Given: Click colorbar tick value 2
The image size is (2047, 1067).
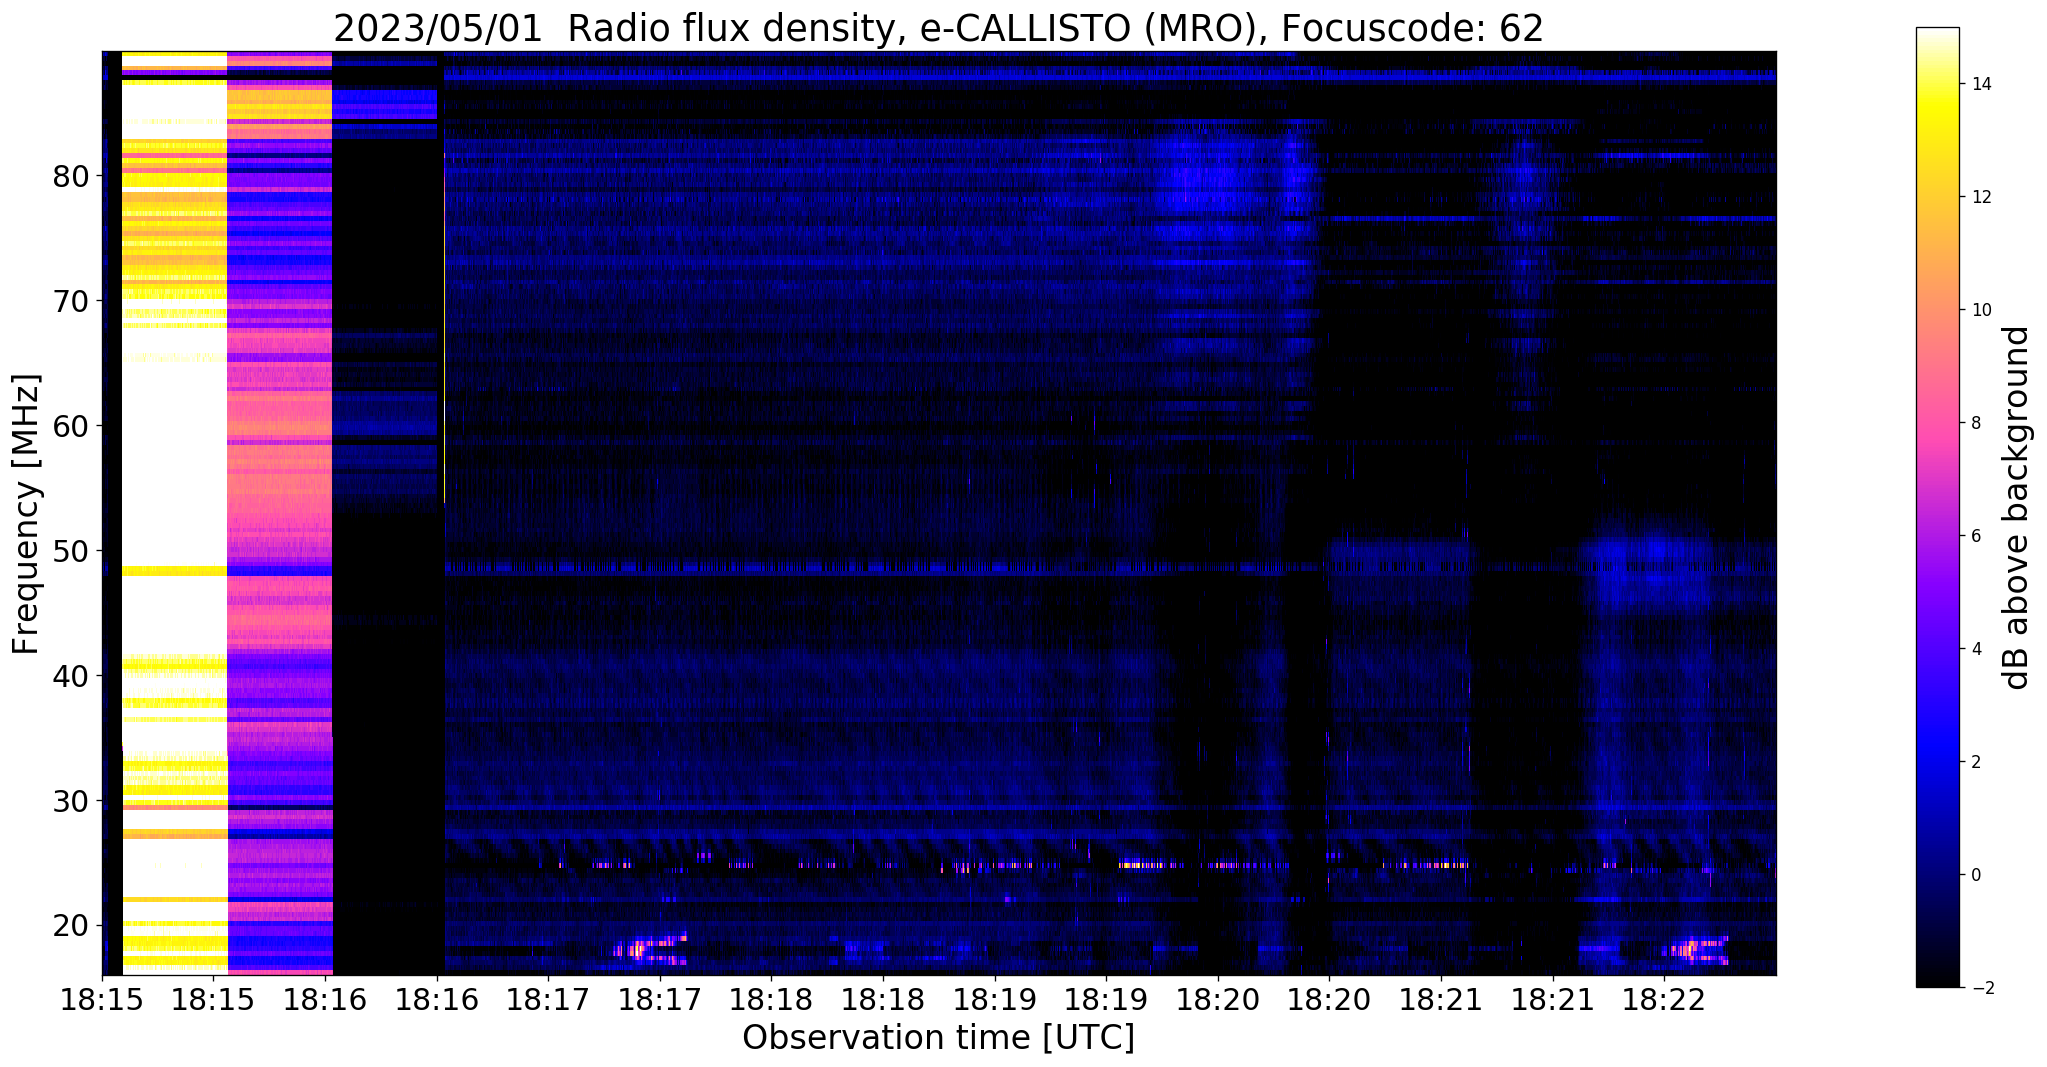Looking at the screenshot, I should click(x=1975, y=762).
